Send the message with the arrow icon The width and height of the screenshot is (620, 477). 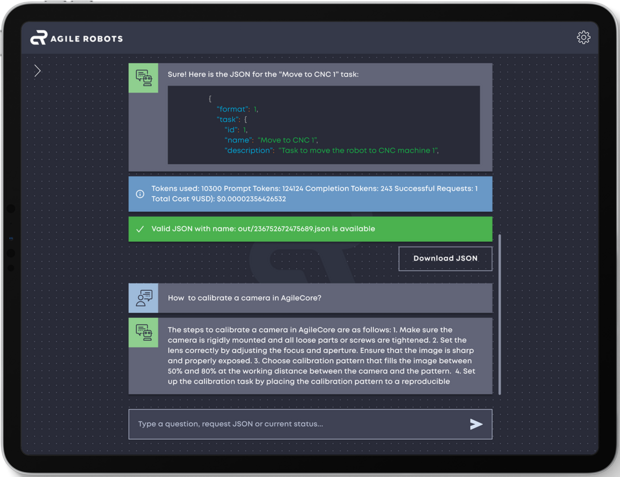pos(476,424)
